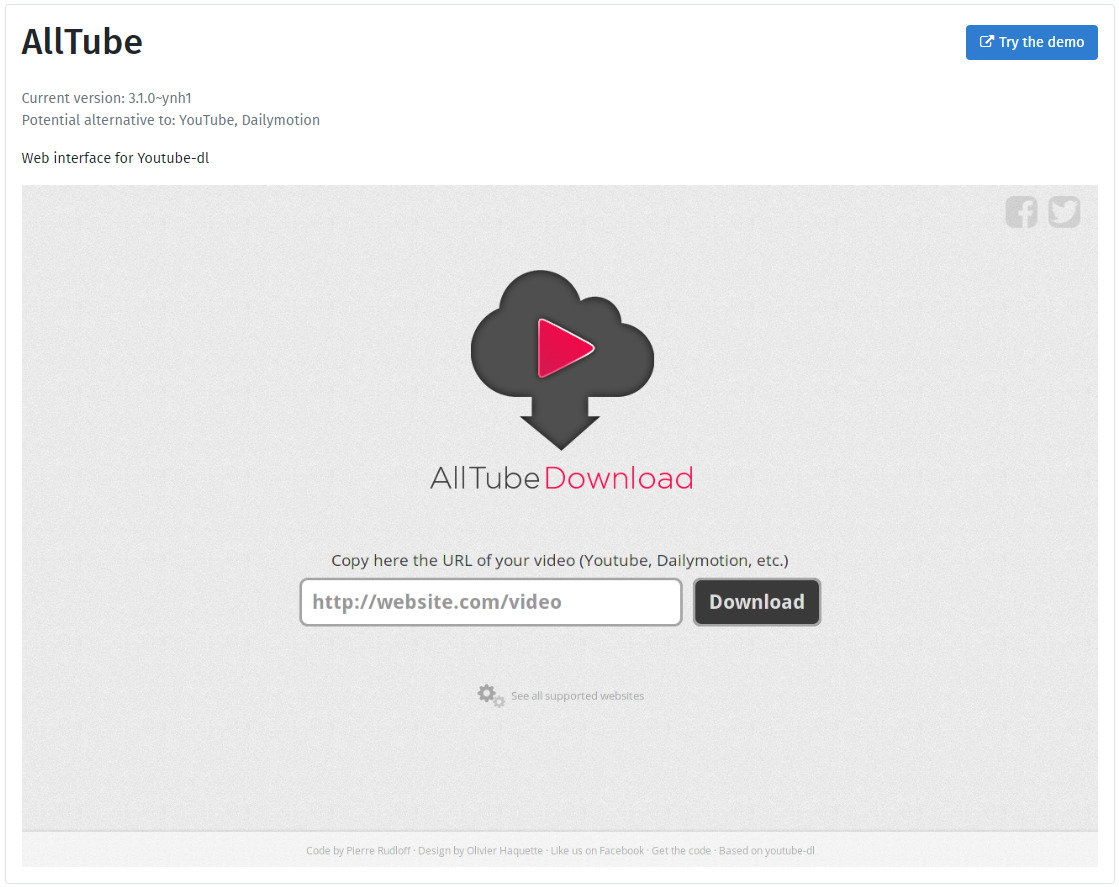
Task: Click the Facebook share icon
Action: click(x=1021, y=211)
